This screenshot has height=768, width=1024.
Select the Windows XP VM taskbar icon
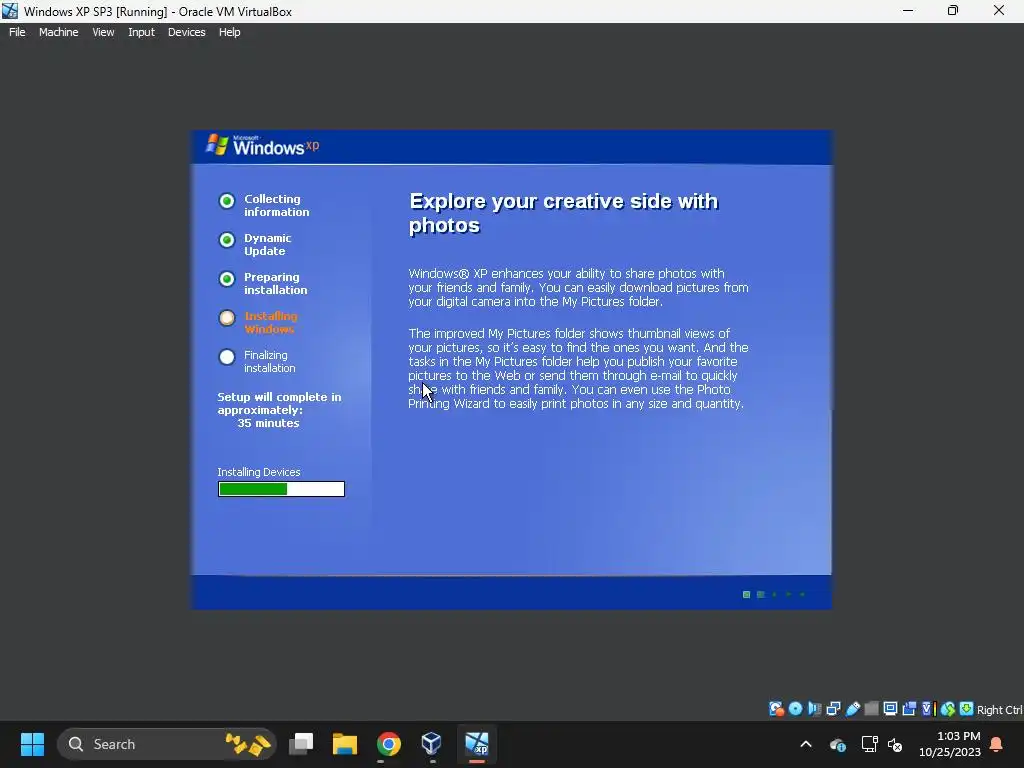pyautogui.click(x=477, y=744)
